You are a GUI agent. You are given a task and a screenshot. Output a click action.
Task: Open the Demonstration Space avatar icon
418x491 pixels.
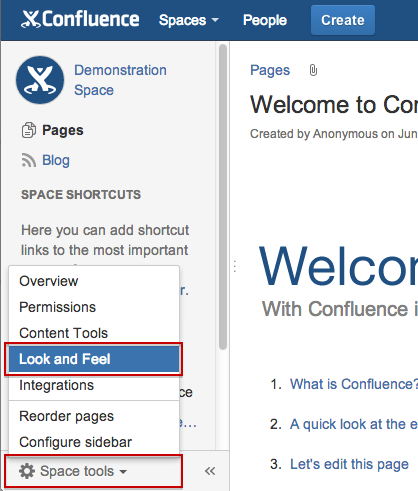pos(40,80)
